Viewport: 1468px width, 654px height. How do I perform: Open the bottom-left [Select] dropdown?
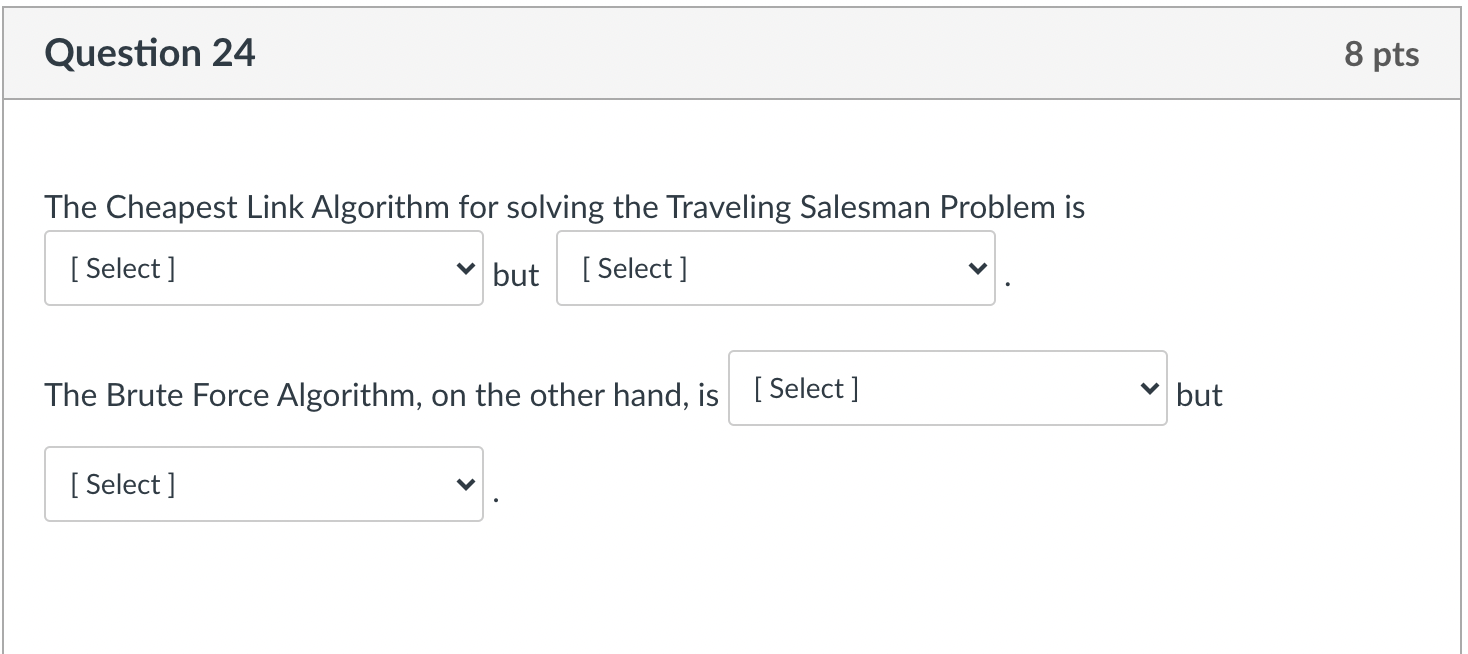263,483
